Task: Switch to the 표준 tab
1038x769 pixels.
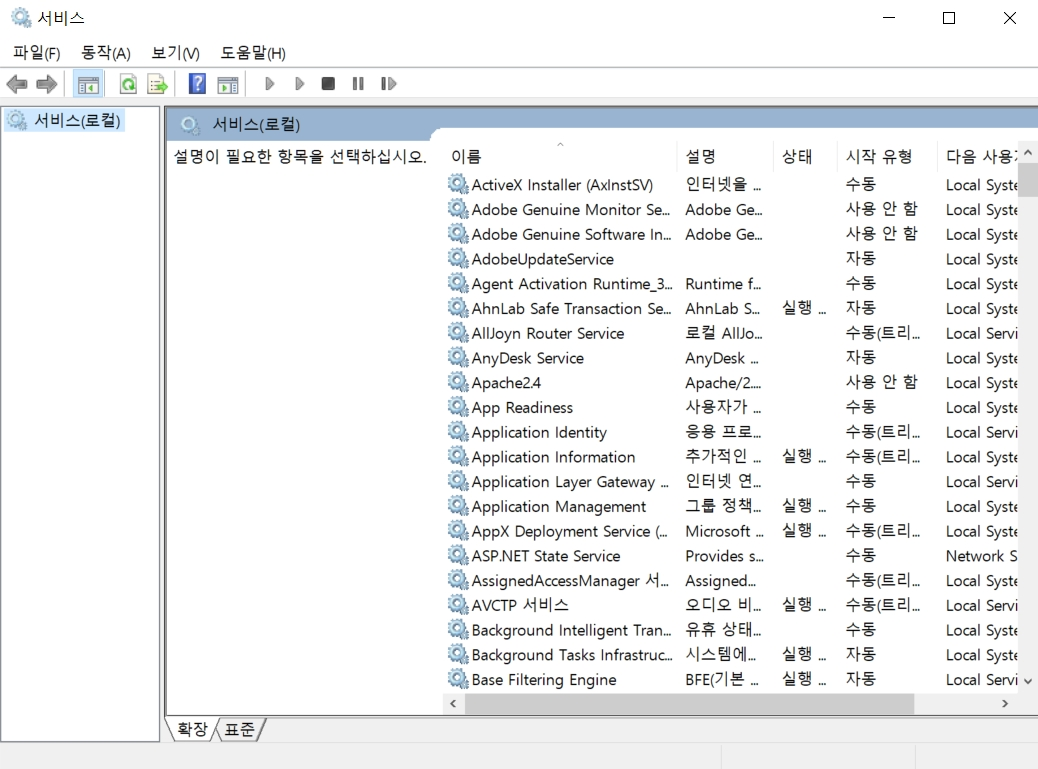Action: [x=239, y=729]
